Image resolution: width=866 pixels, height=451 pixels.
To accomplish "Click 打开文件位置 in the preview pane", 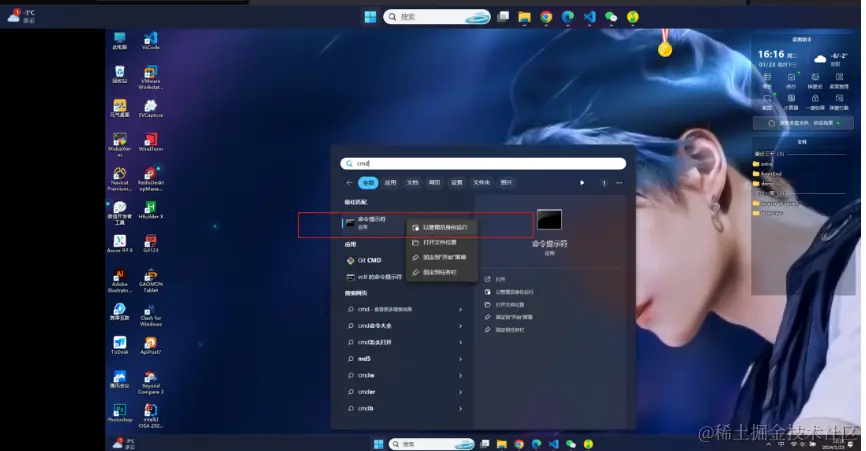I will click(504, 305).
